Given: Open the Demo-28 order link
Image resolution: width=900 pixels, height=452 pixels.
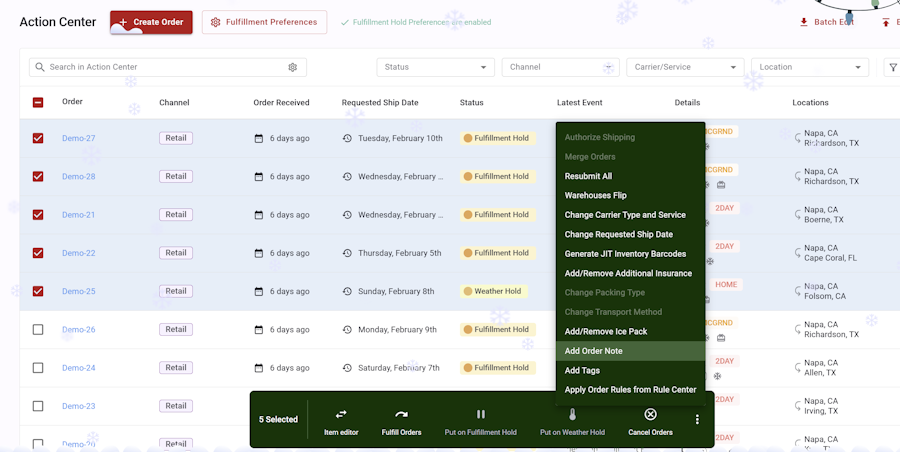Looking at the screenshot, I should click(79, 177).
